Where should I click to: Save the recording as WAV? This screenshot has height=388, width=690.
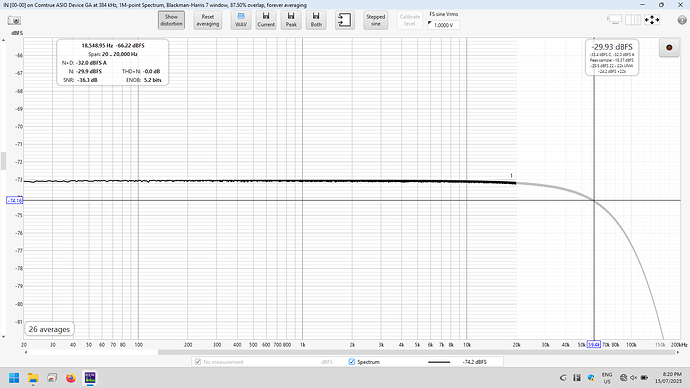click(x=241, y=20)
